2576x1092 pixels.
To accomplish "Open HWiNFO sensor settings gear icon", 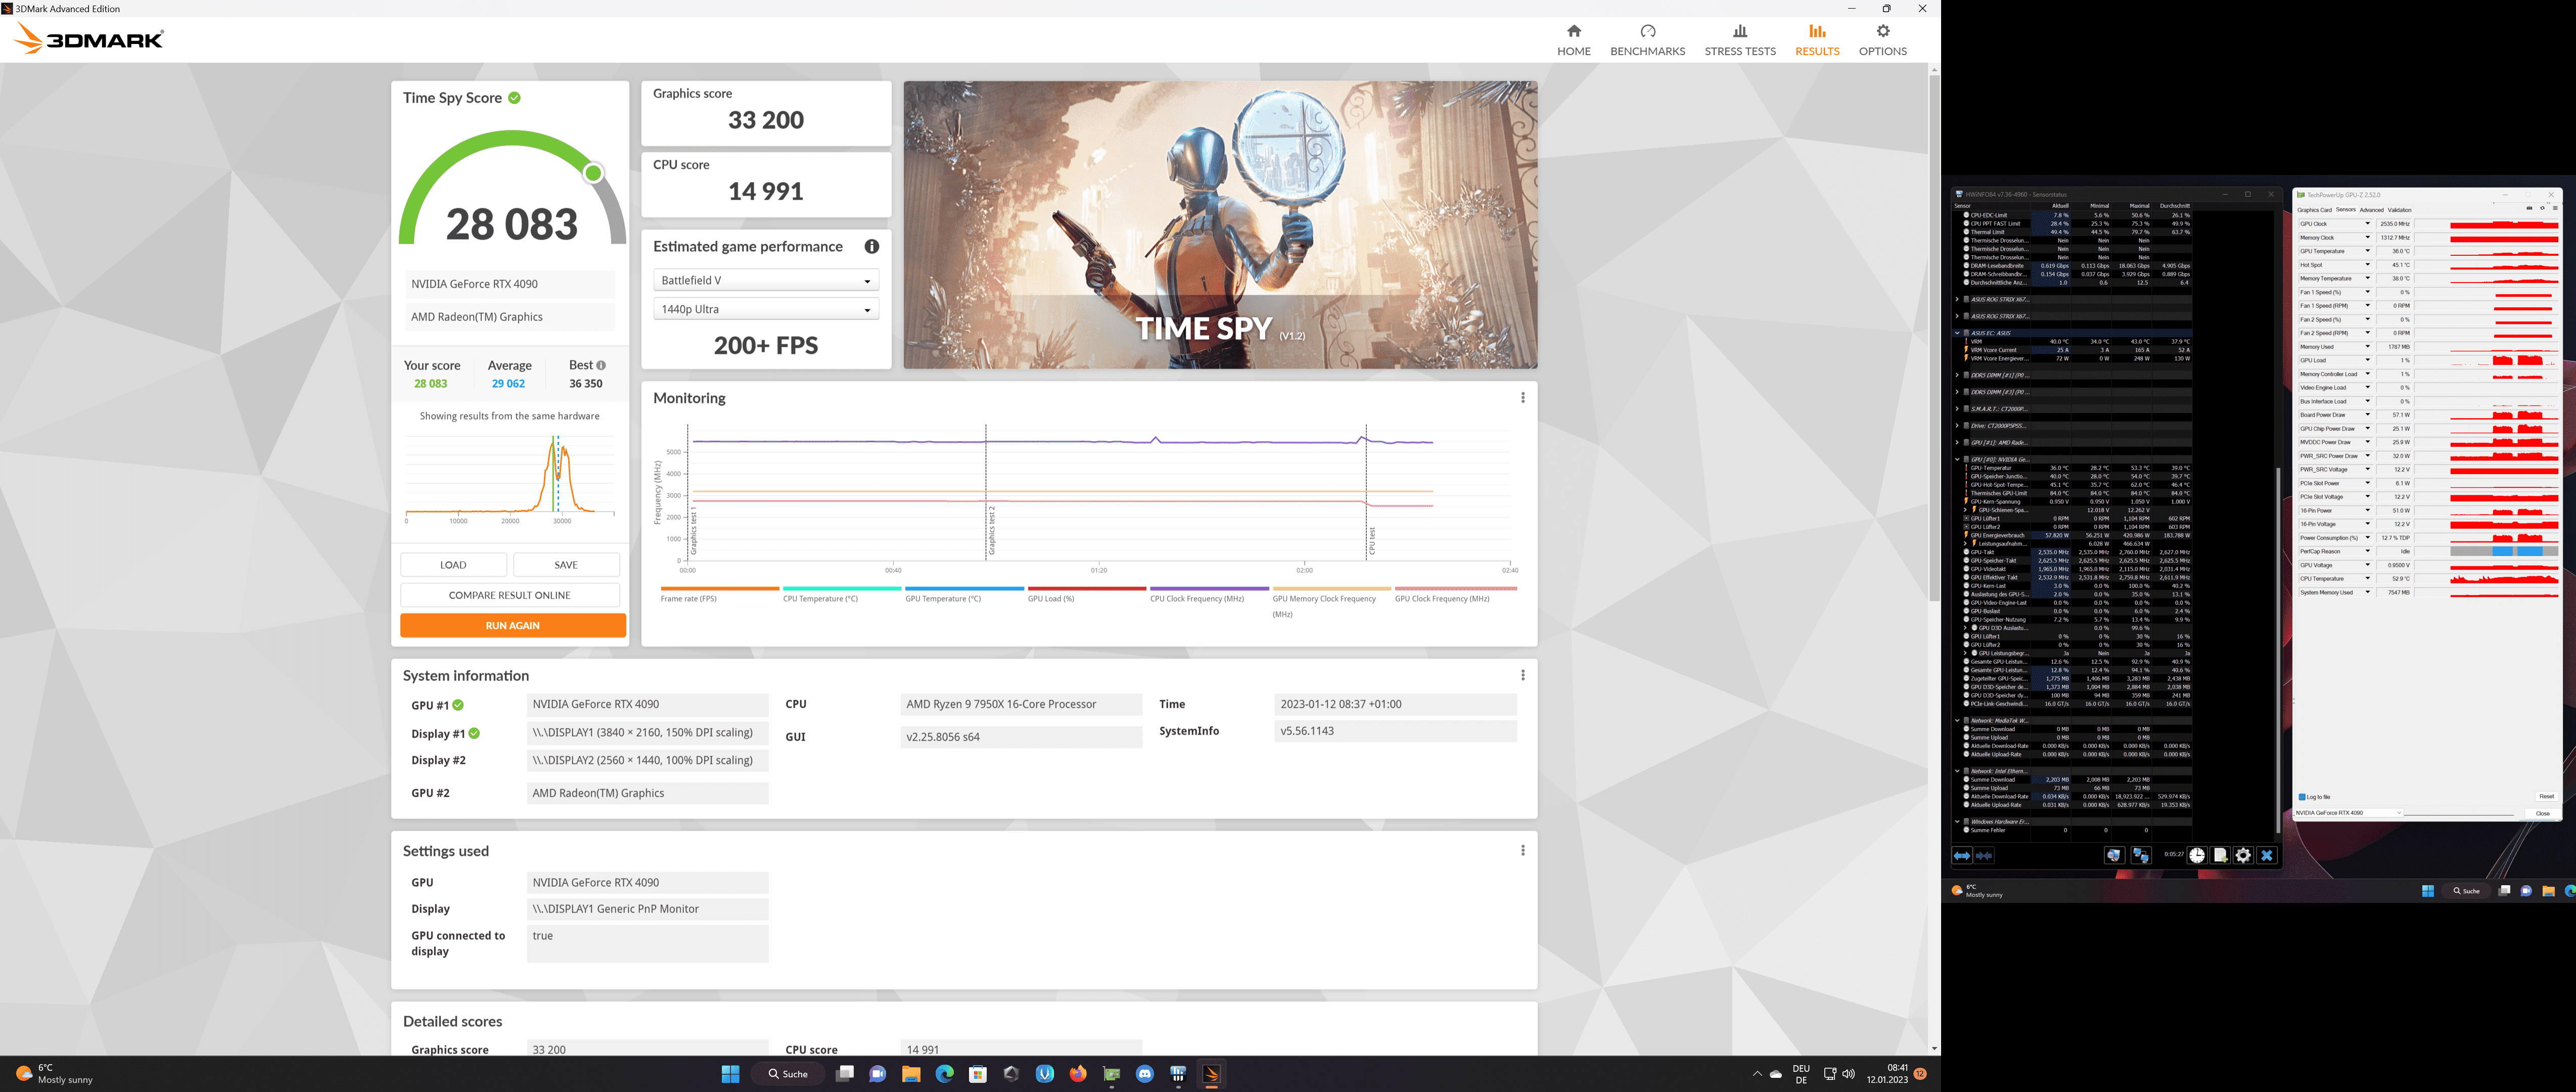I will [2243, 855].
